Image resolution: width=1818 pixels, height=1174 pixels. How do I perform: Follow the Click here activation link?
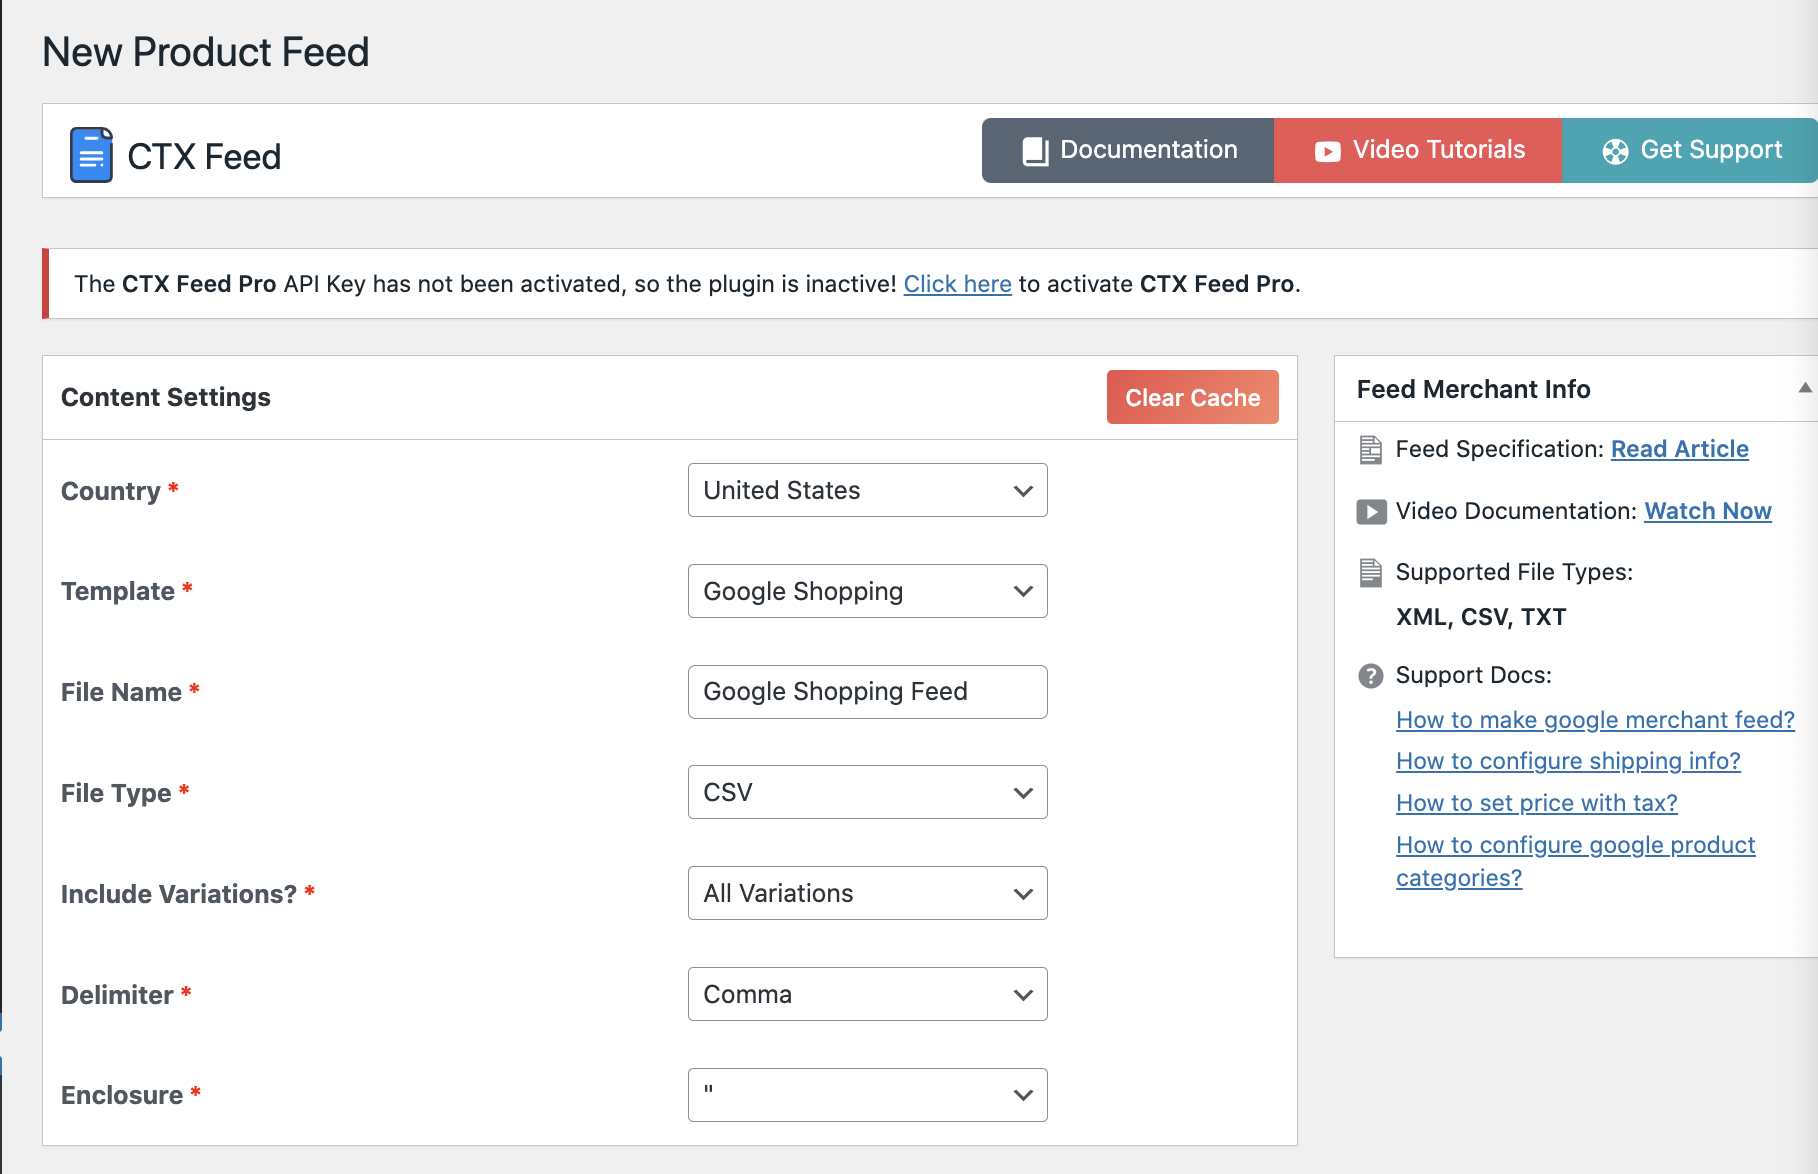(x=957, y=284)
